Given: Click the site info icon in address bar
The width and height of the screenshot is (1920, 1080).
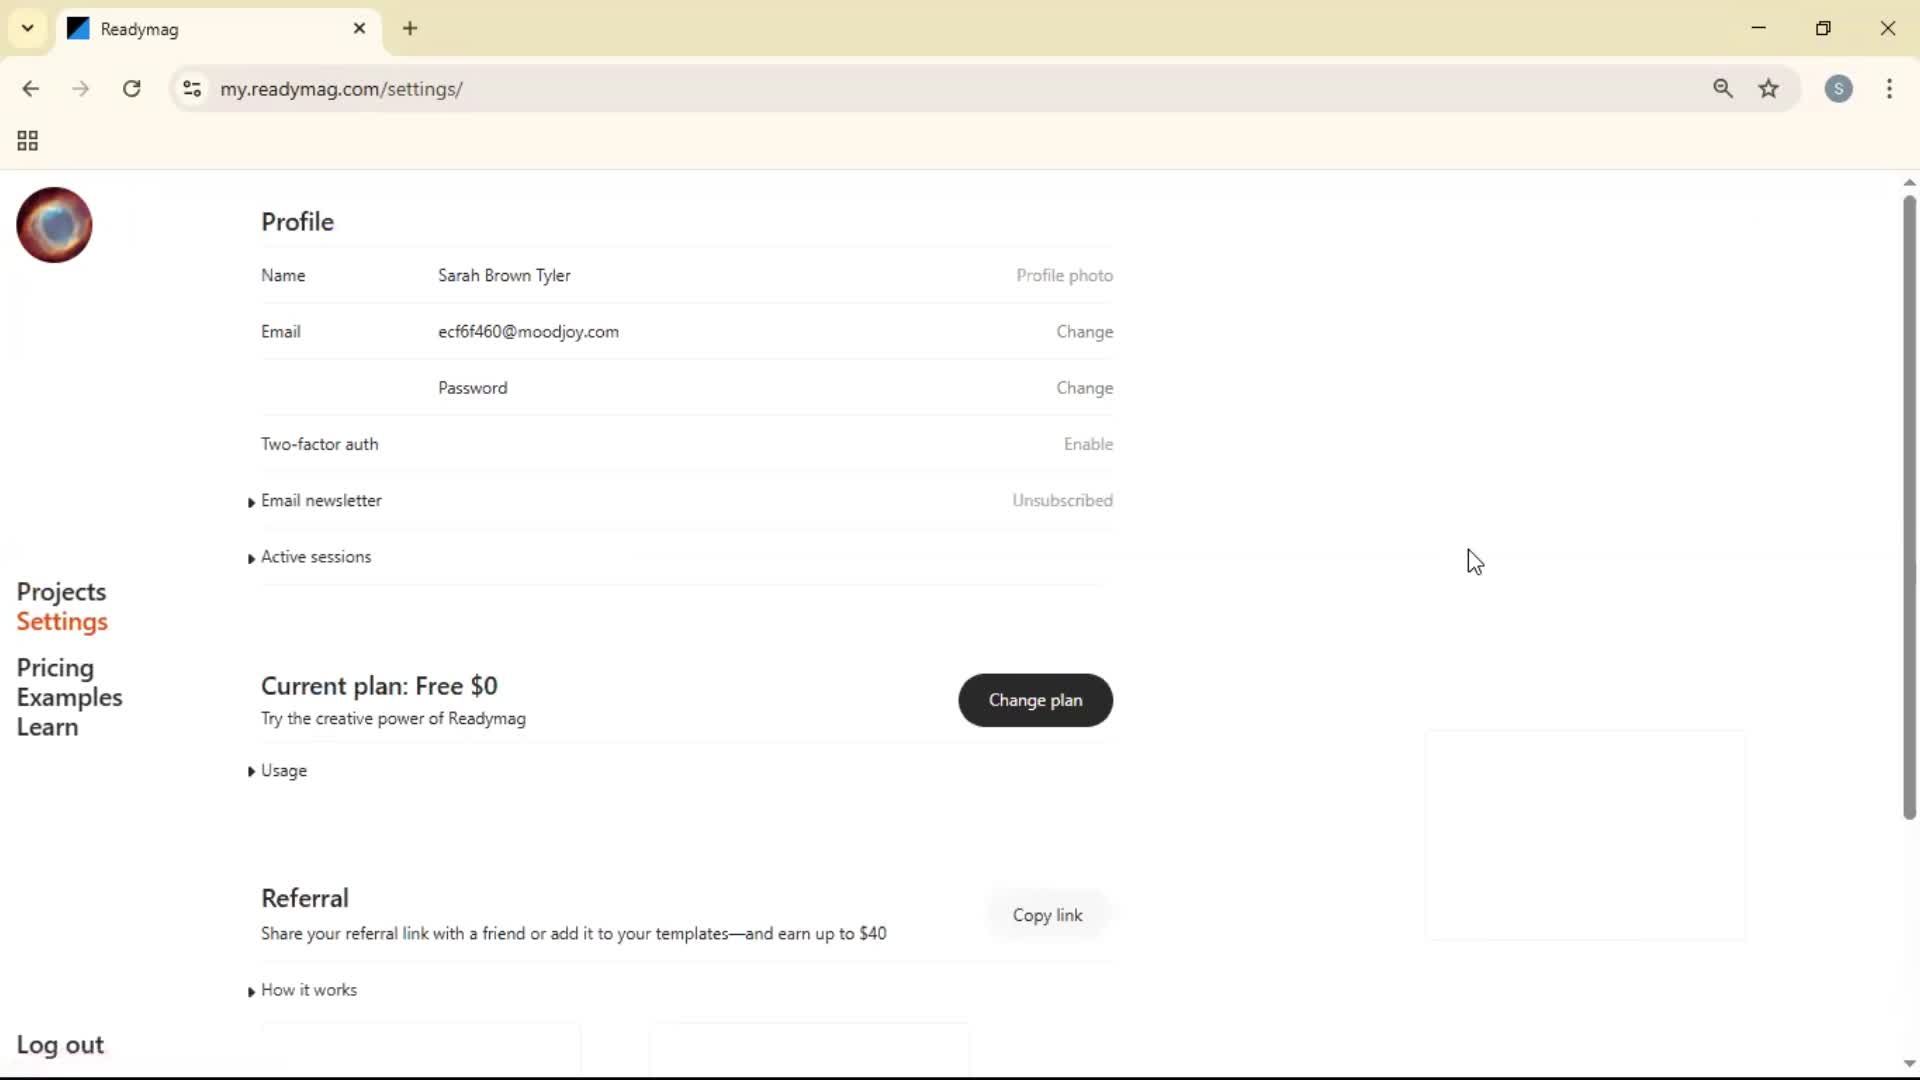Looking at the screenshot, I should click(x=192, y=89).
